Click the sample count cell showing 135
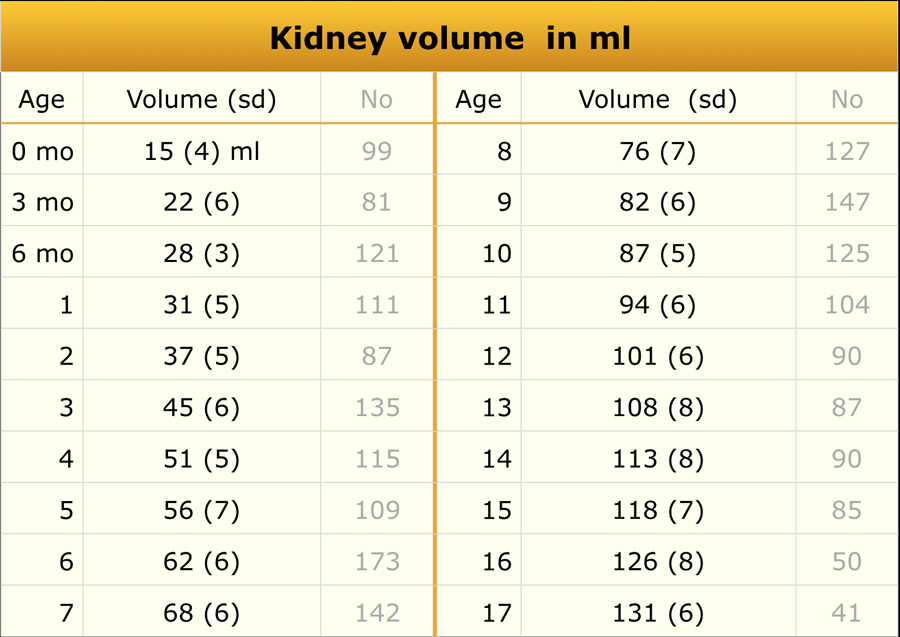Screen dimensions: 900x637 [377, 408]
